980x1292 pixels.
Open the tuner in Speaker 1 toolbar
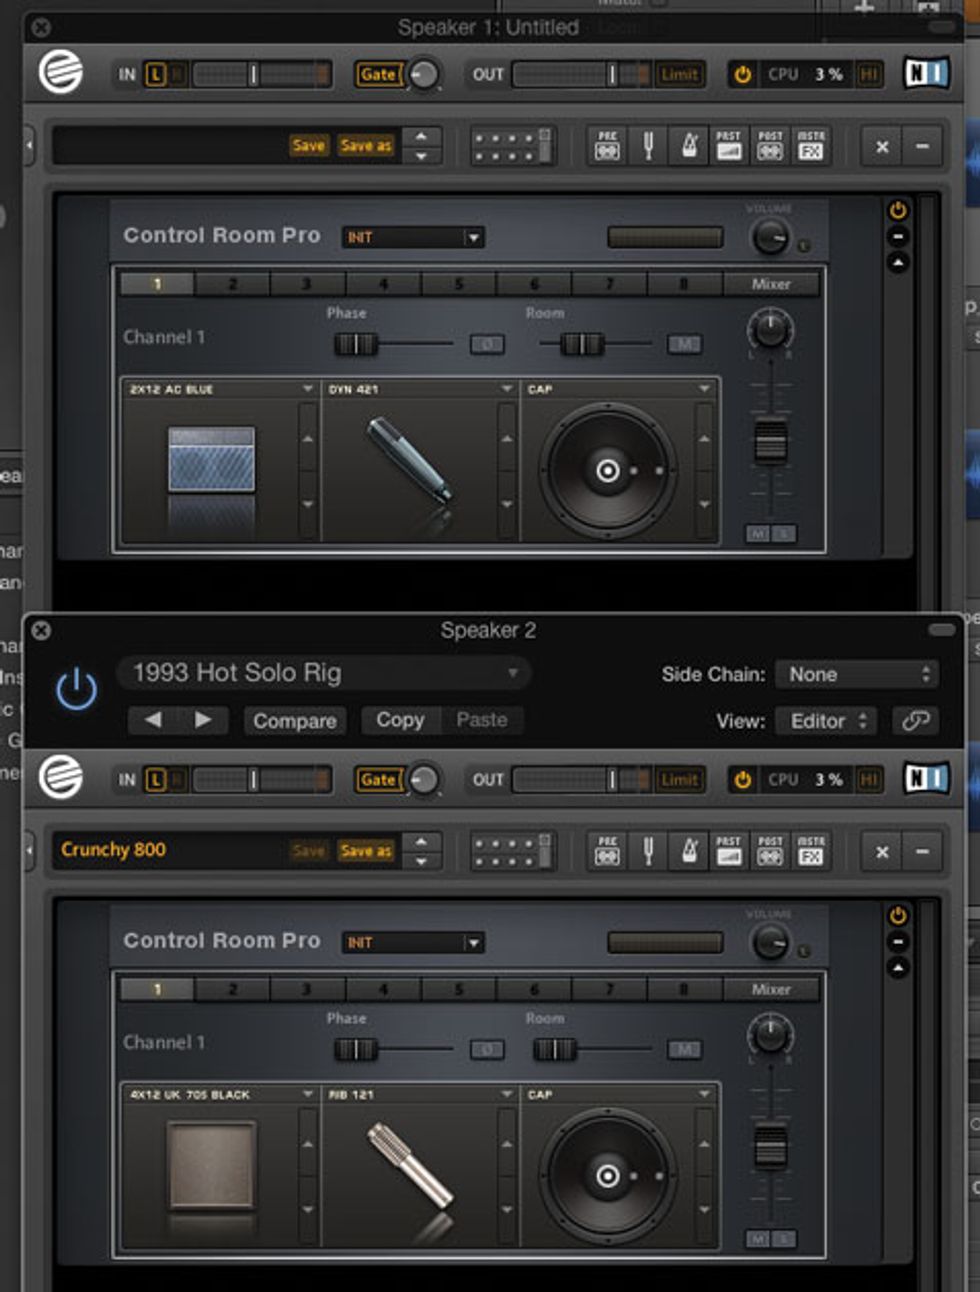(648, 147)
